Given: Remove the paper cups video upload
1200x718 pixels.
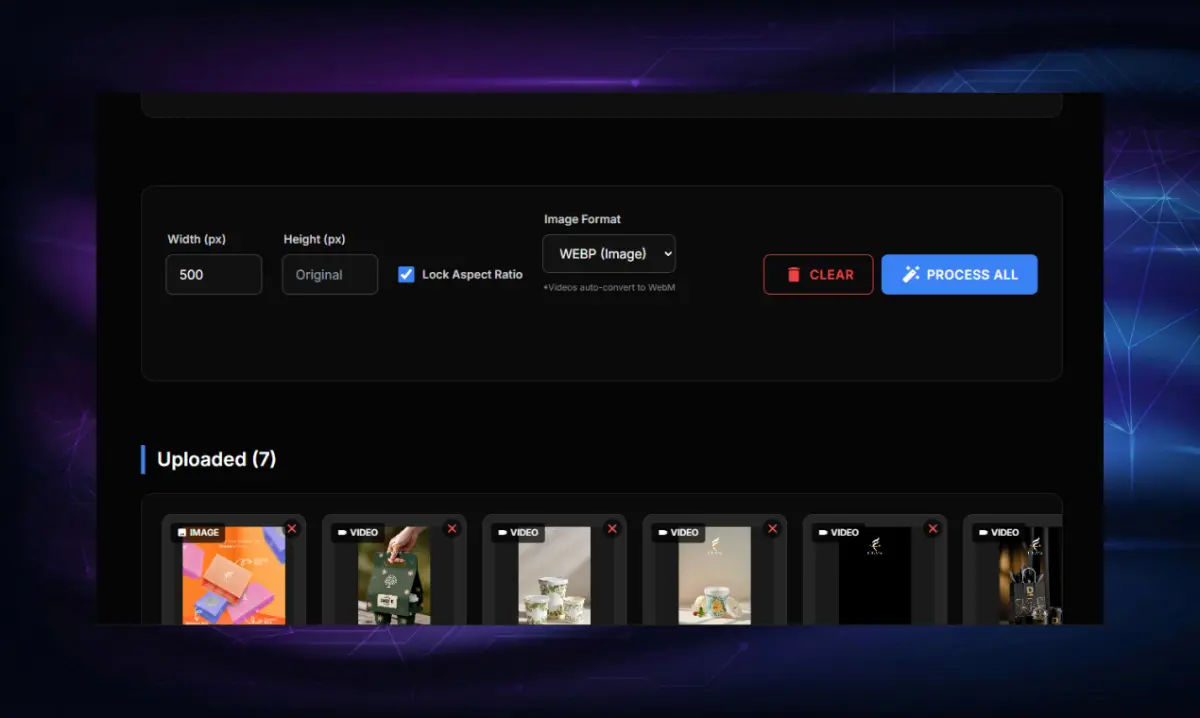Looking at the screenshot, I should [612, 529].
